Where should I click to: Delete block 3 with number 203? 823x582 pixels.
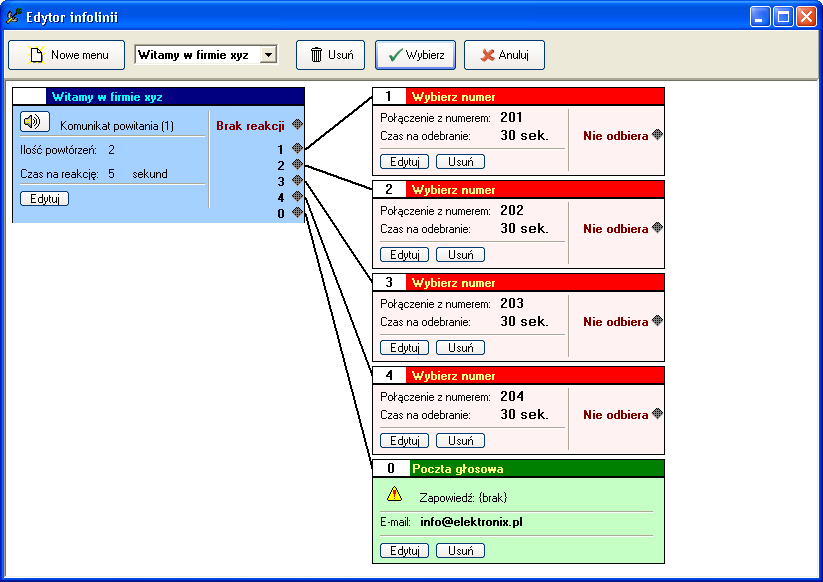click(460, 347)
